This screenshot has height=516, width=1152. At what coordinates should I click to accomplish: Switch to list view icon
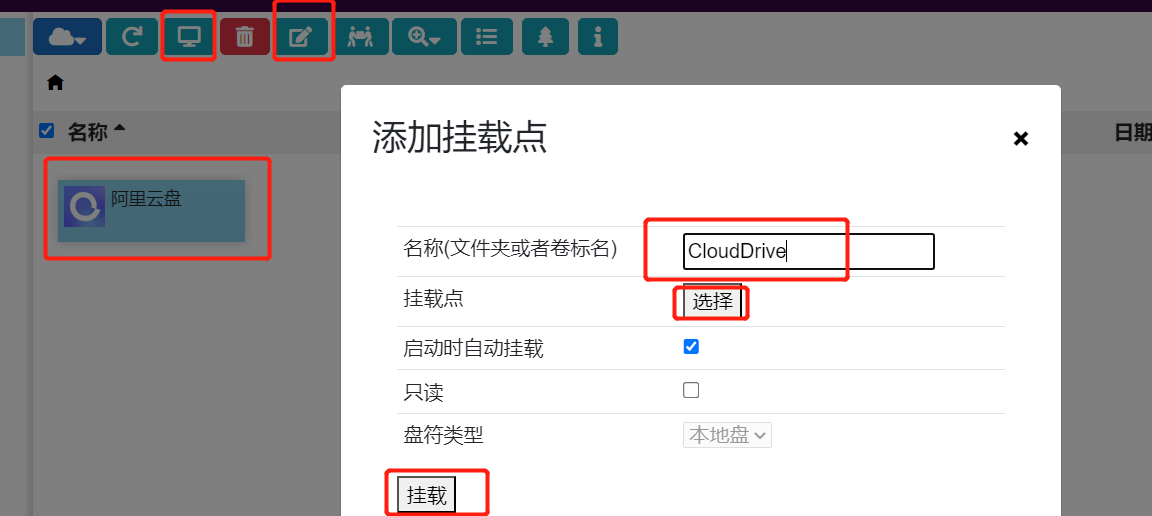click(x=487, y=37)
